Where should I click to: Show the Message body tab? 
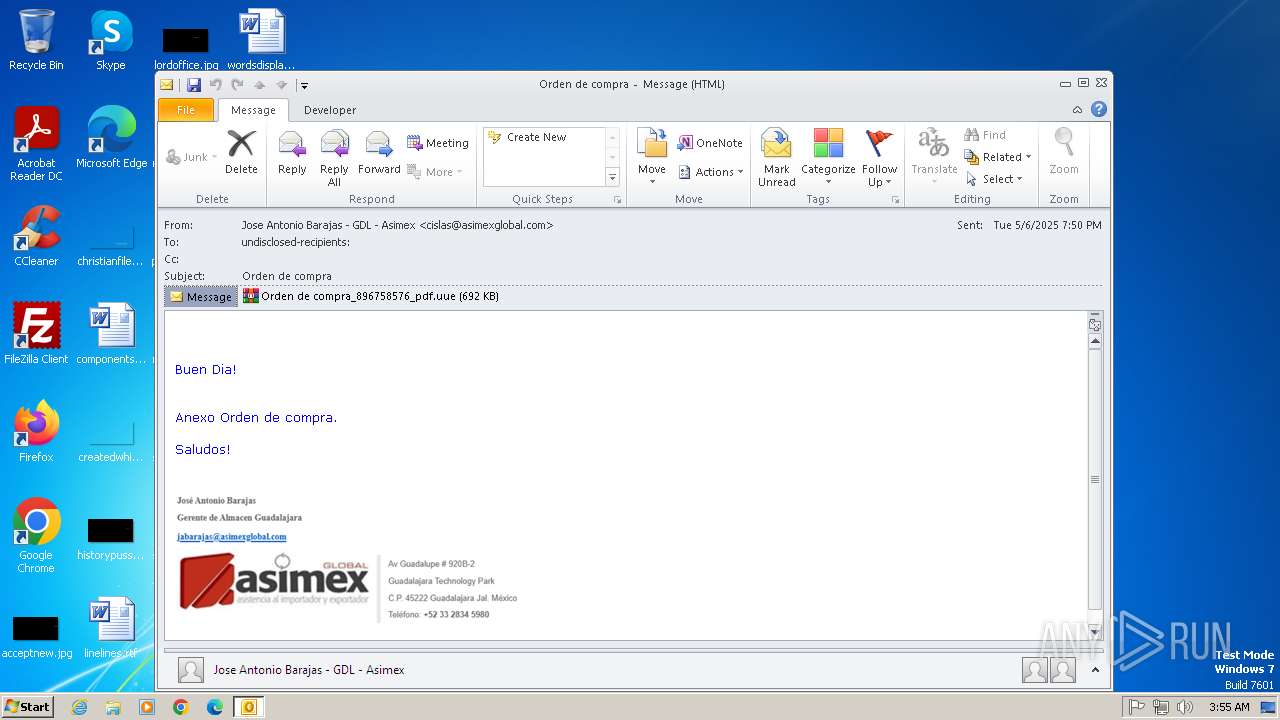[x=201, y=297]
